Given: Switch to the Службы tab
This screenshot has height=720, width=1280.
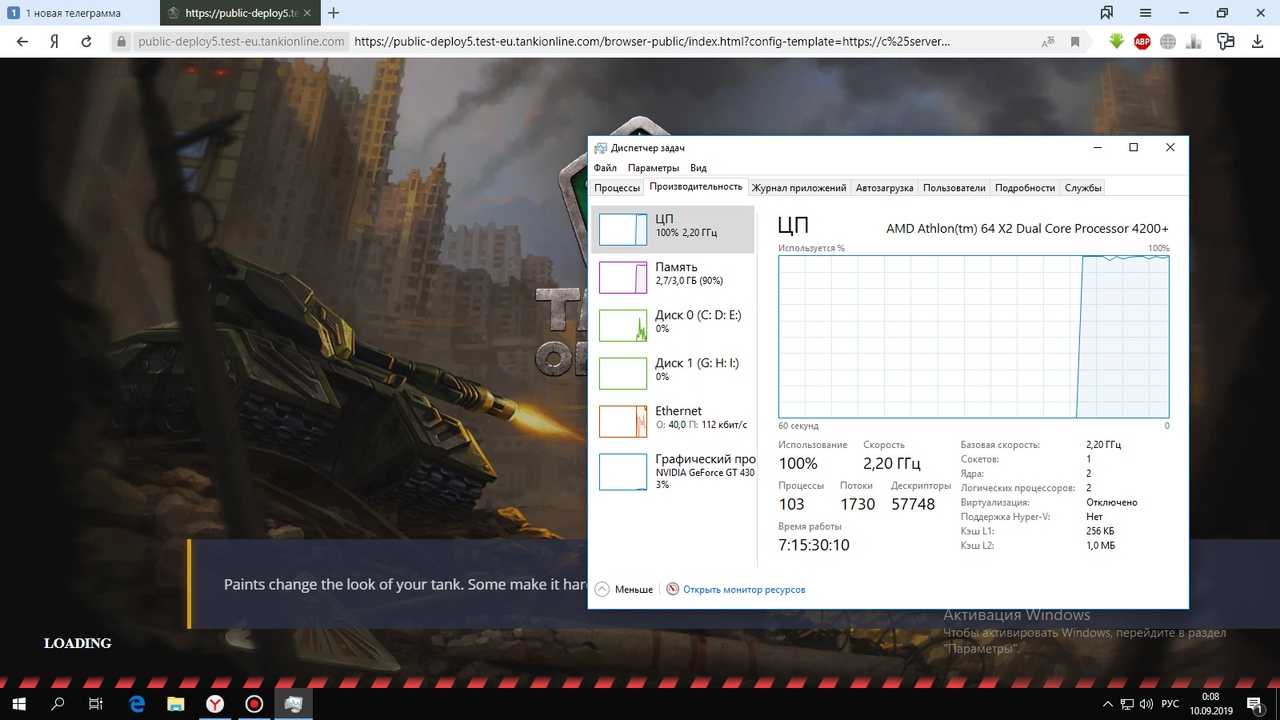Looking at the screenshot, I should click(1083, 188).
